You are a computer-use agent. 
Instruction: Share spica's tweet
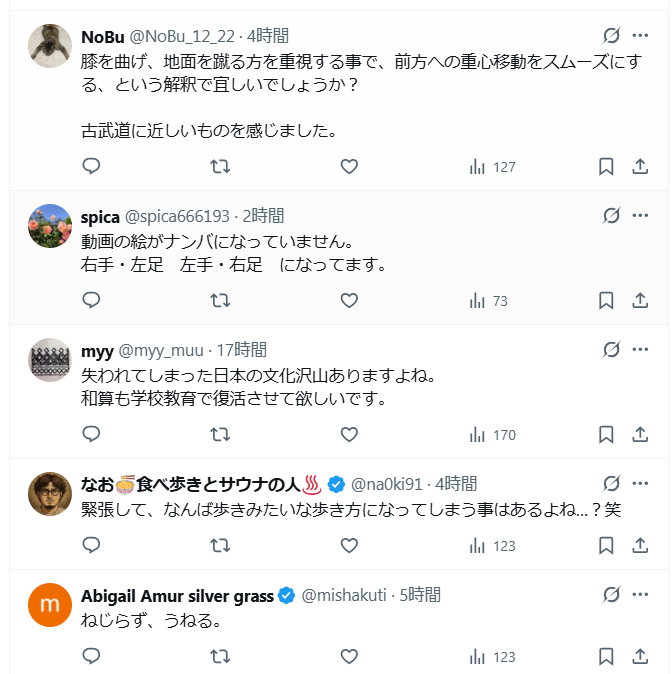[641, 300]
